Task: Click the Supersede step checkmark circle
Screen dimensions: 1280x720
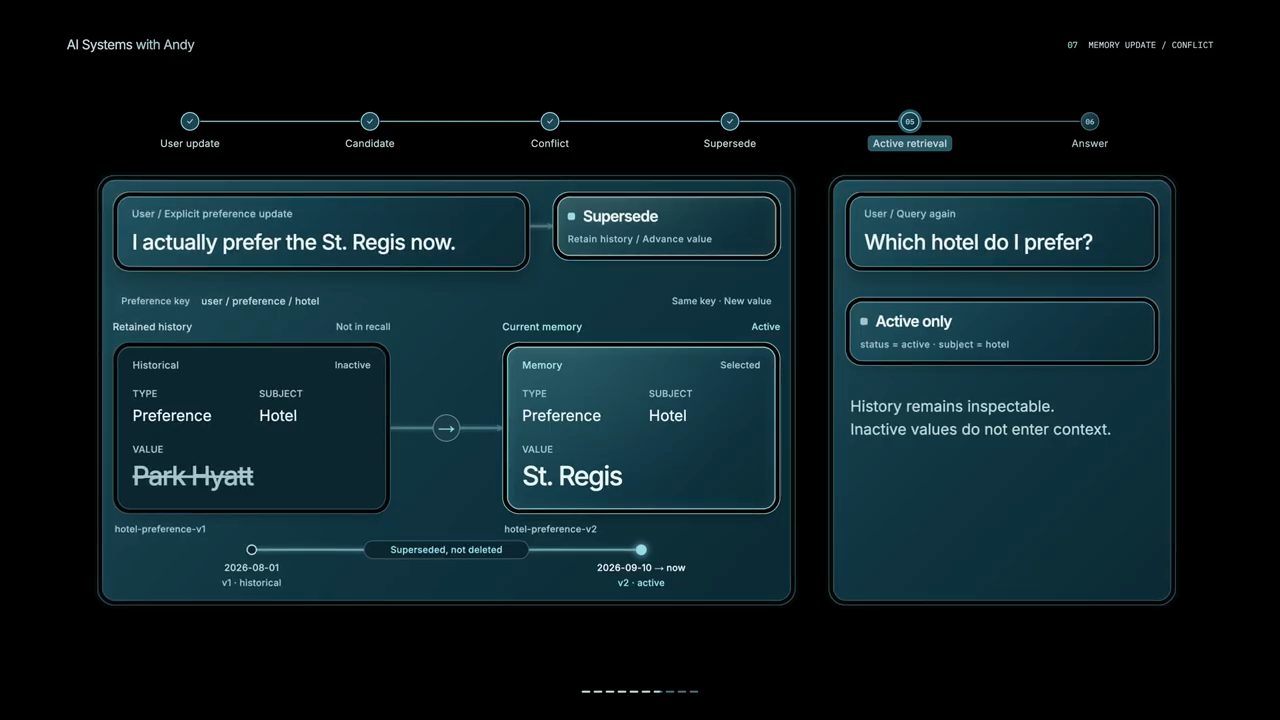Action: pos(730,121)
